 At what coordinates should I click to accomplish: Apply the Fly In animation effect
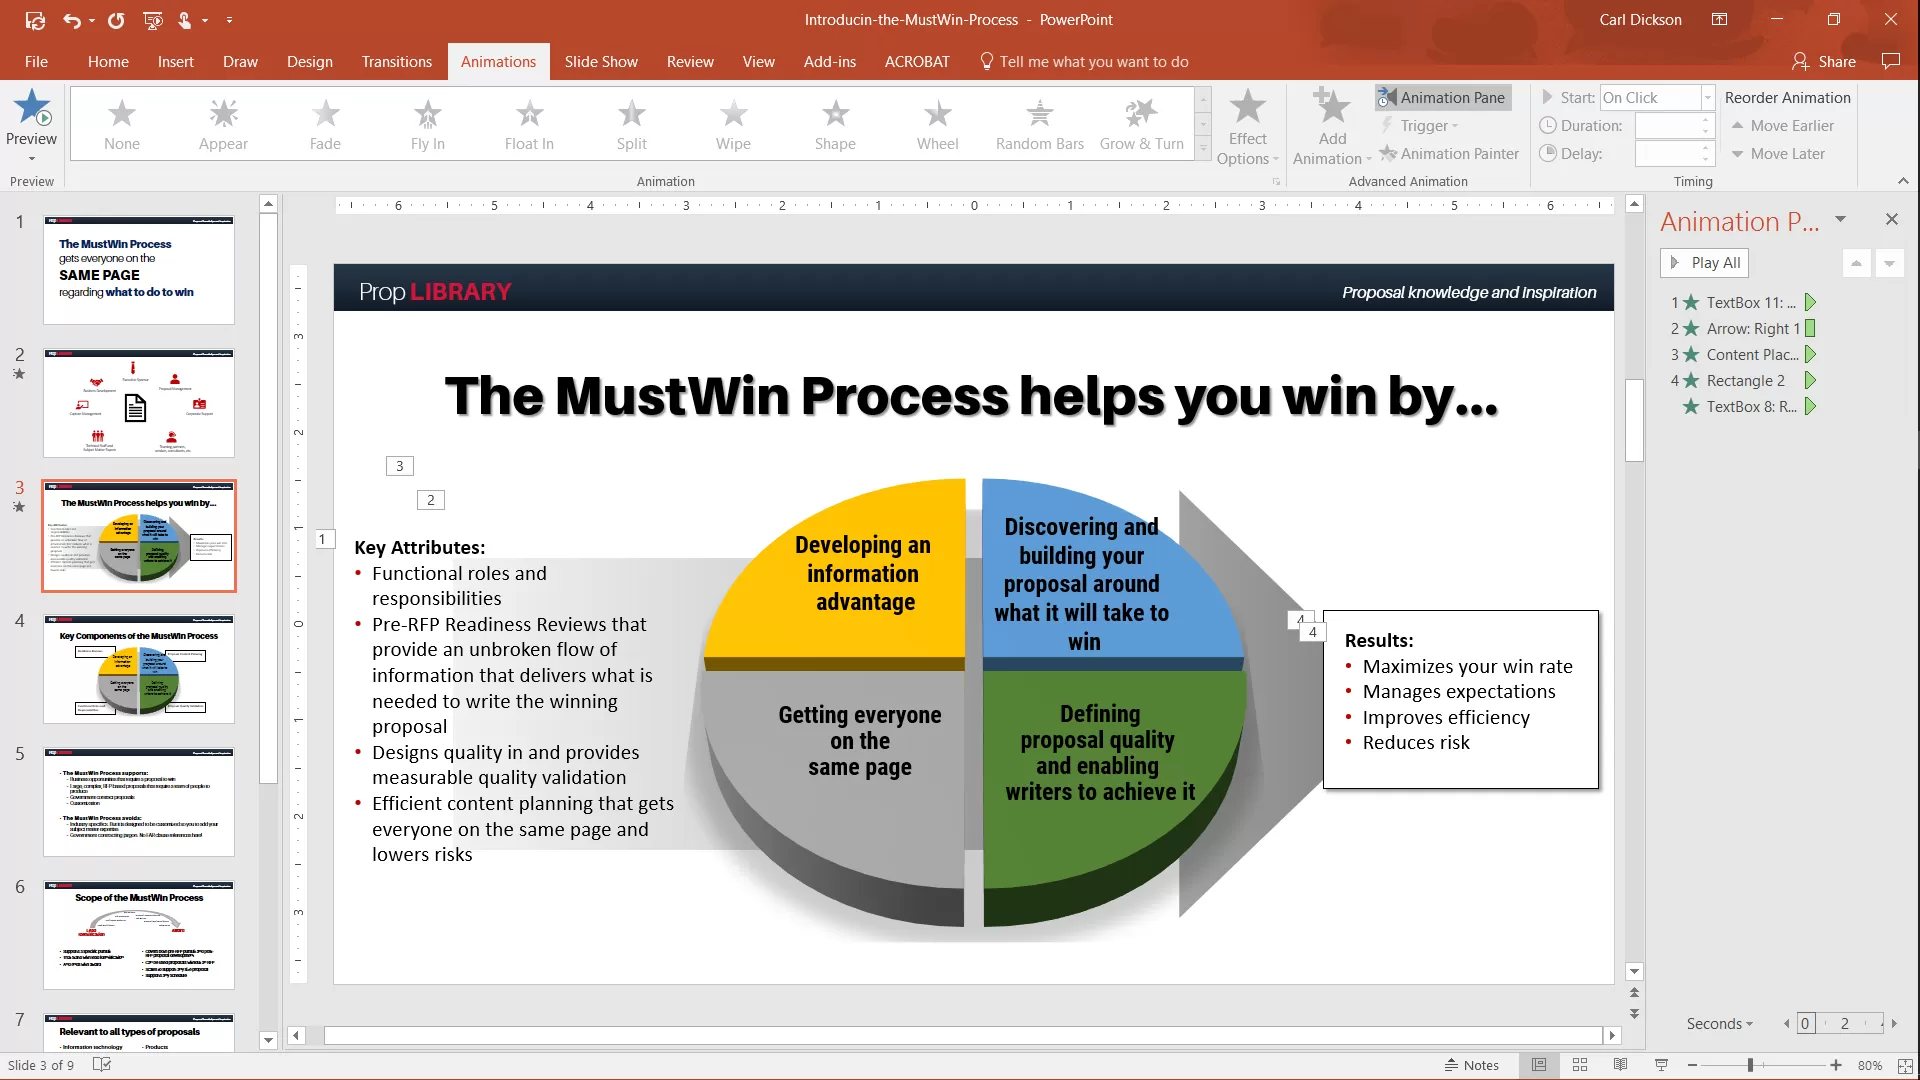pyautogui.click(x=427, y=124)
